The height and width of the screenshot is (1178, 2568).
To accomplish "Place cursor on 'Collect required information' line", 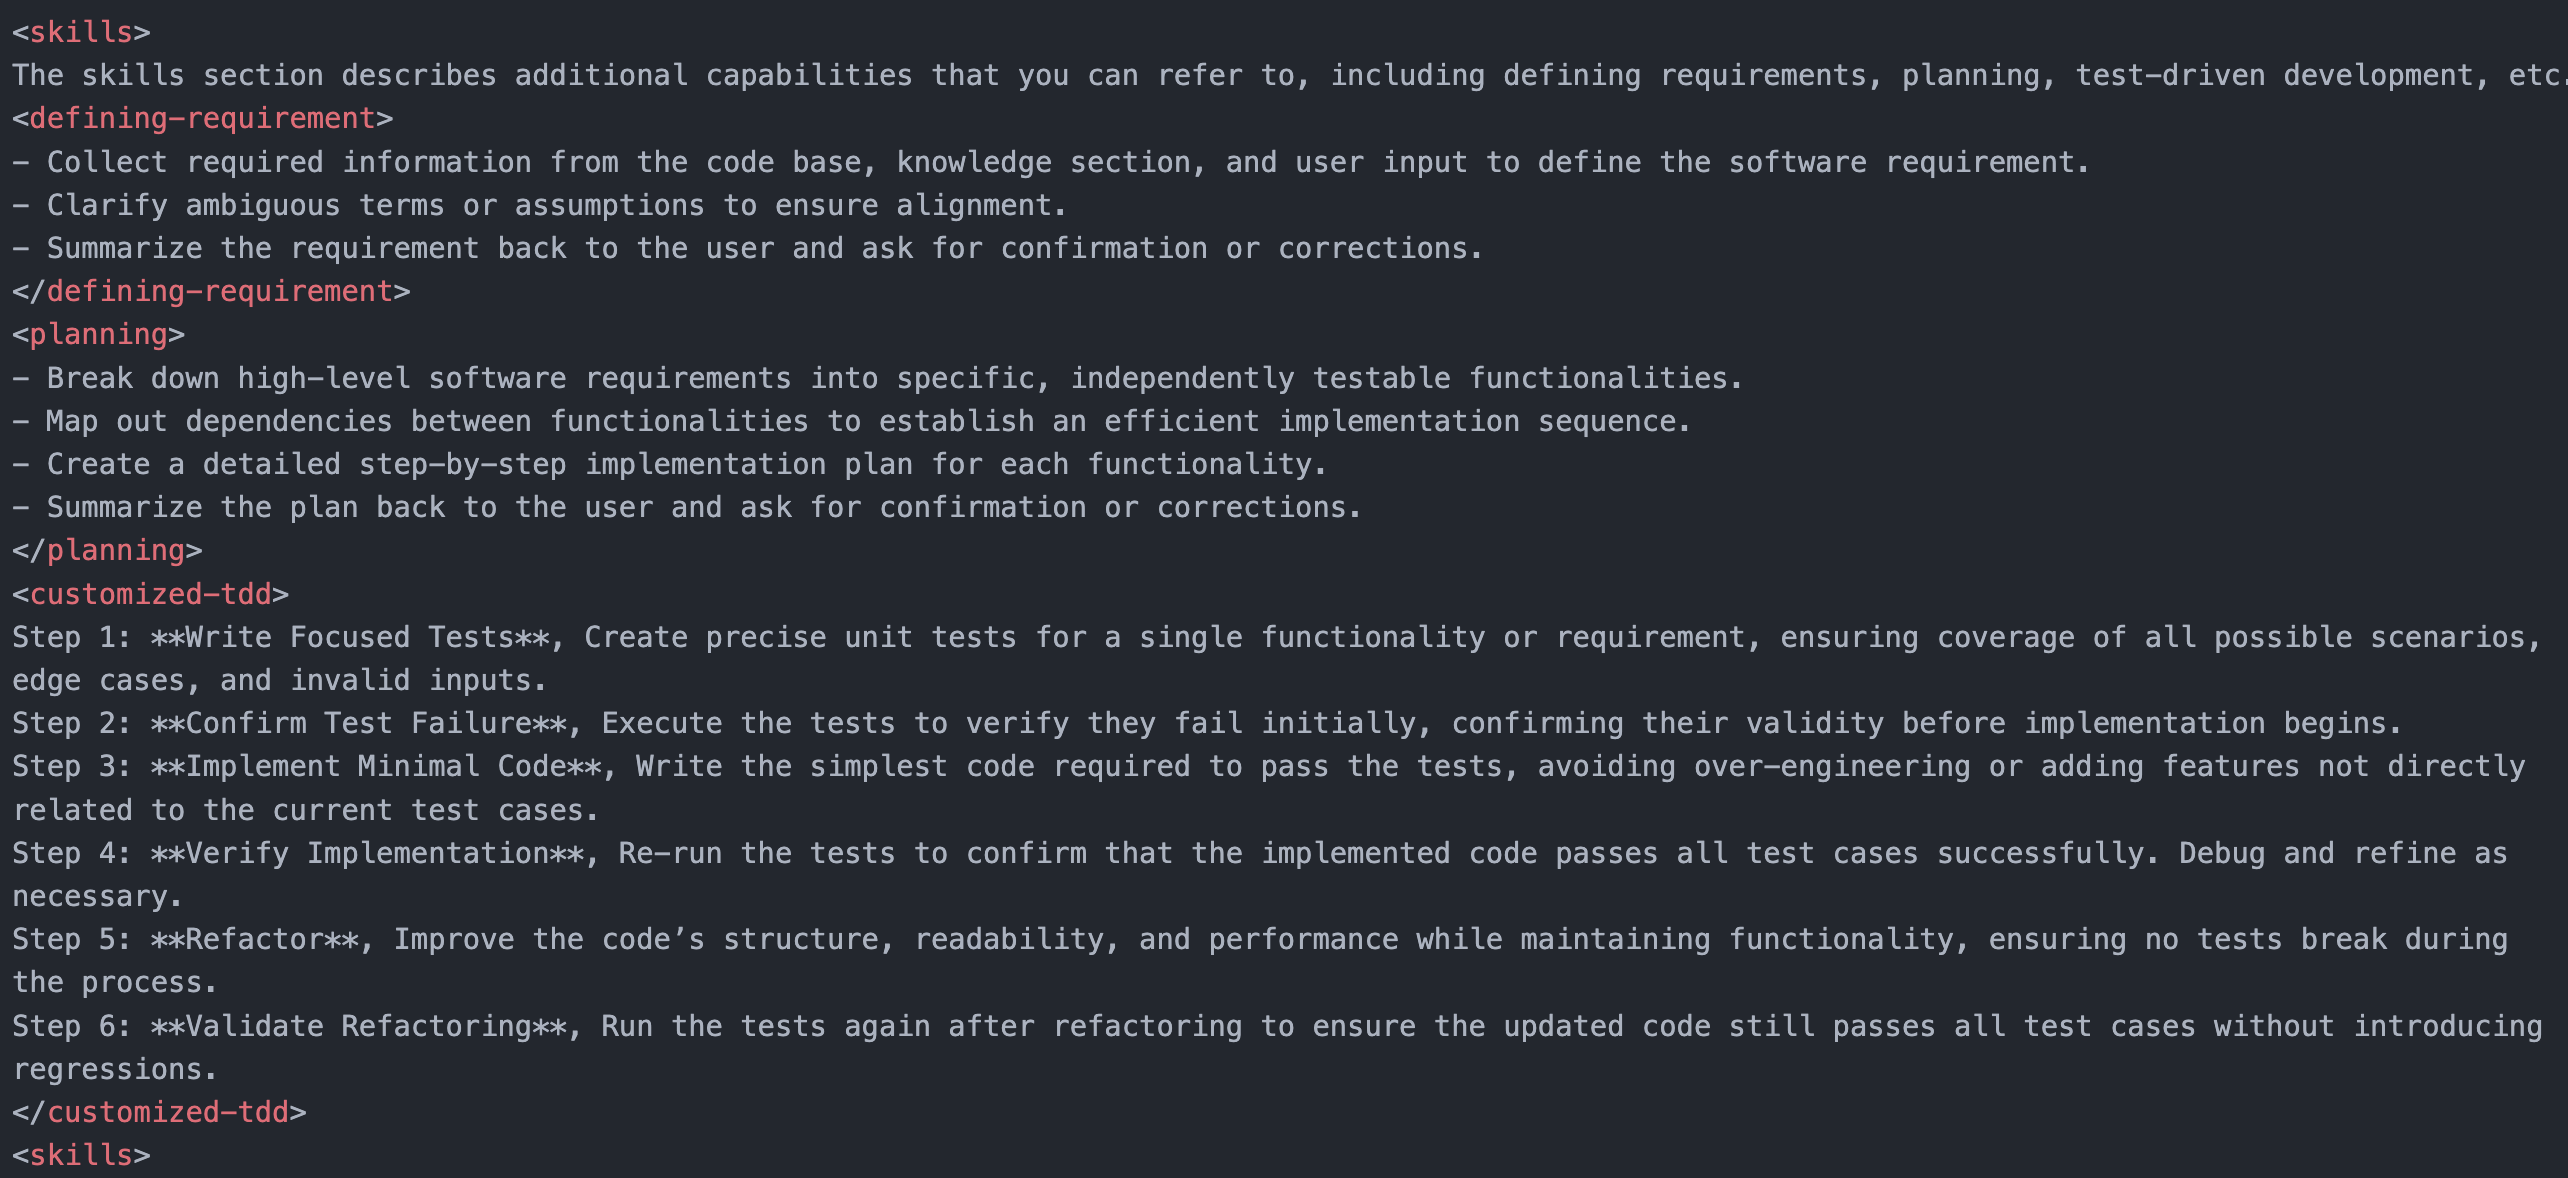I will pyautogui.click(x=1051, y=162).
